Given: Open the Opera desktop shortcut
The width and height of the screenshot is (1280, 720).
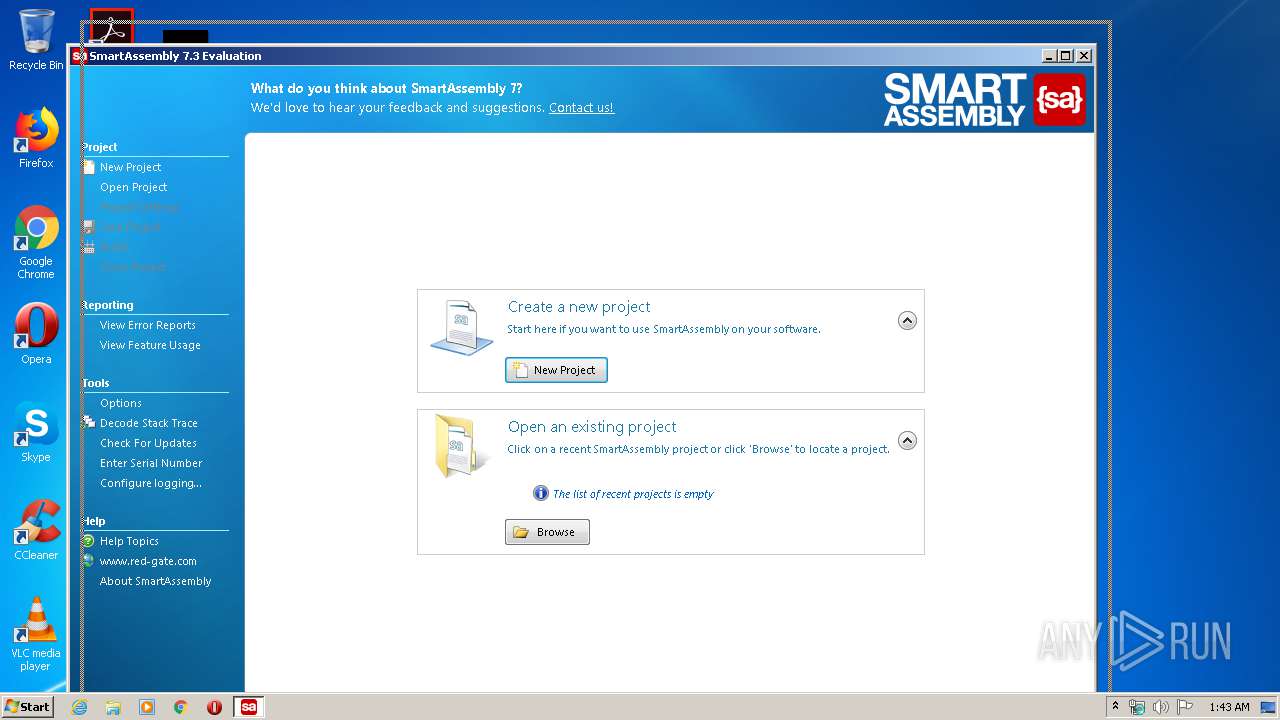Looking at the screenshot, I should tap(36, 334).
